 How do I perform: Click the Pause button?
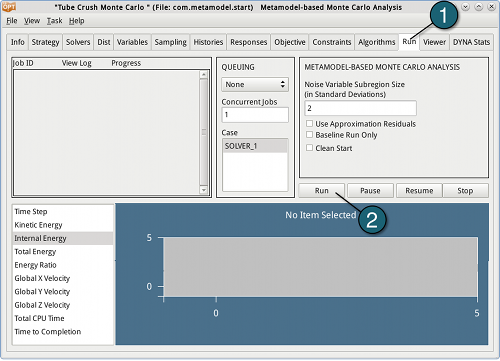pyautogui.click(x=370, y=191)
